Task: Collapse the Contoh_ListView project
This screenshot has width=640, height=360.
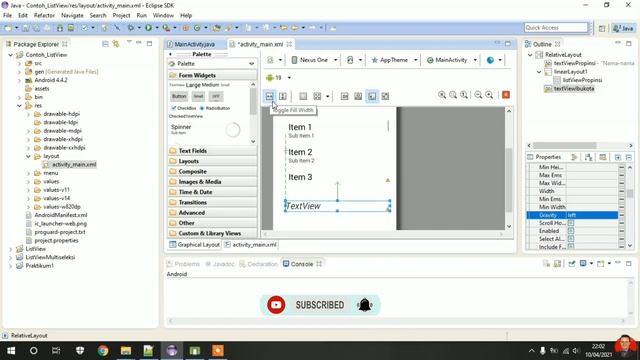Action: click(11, 55)
